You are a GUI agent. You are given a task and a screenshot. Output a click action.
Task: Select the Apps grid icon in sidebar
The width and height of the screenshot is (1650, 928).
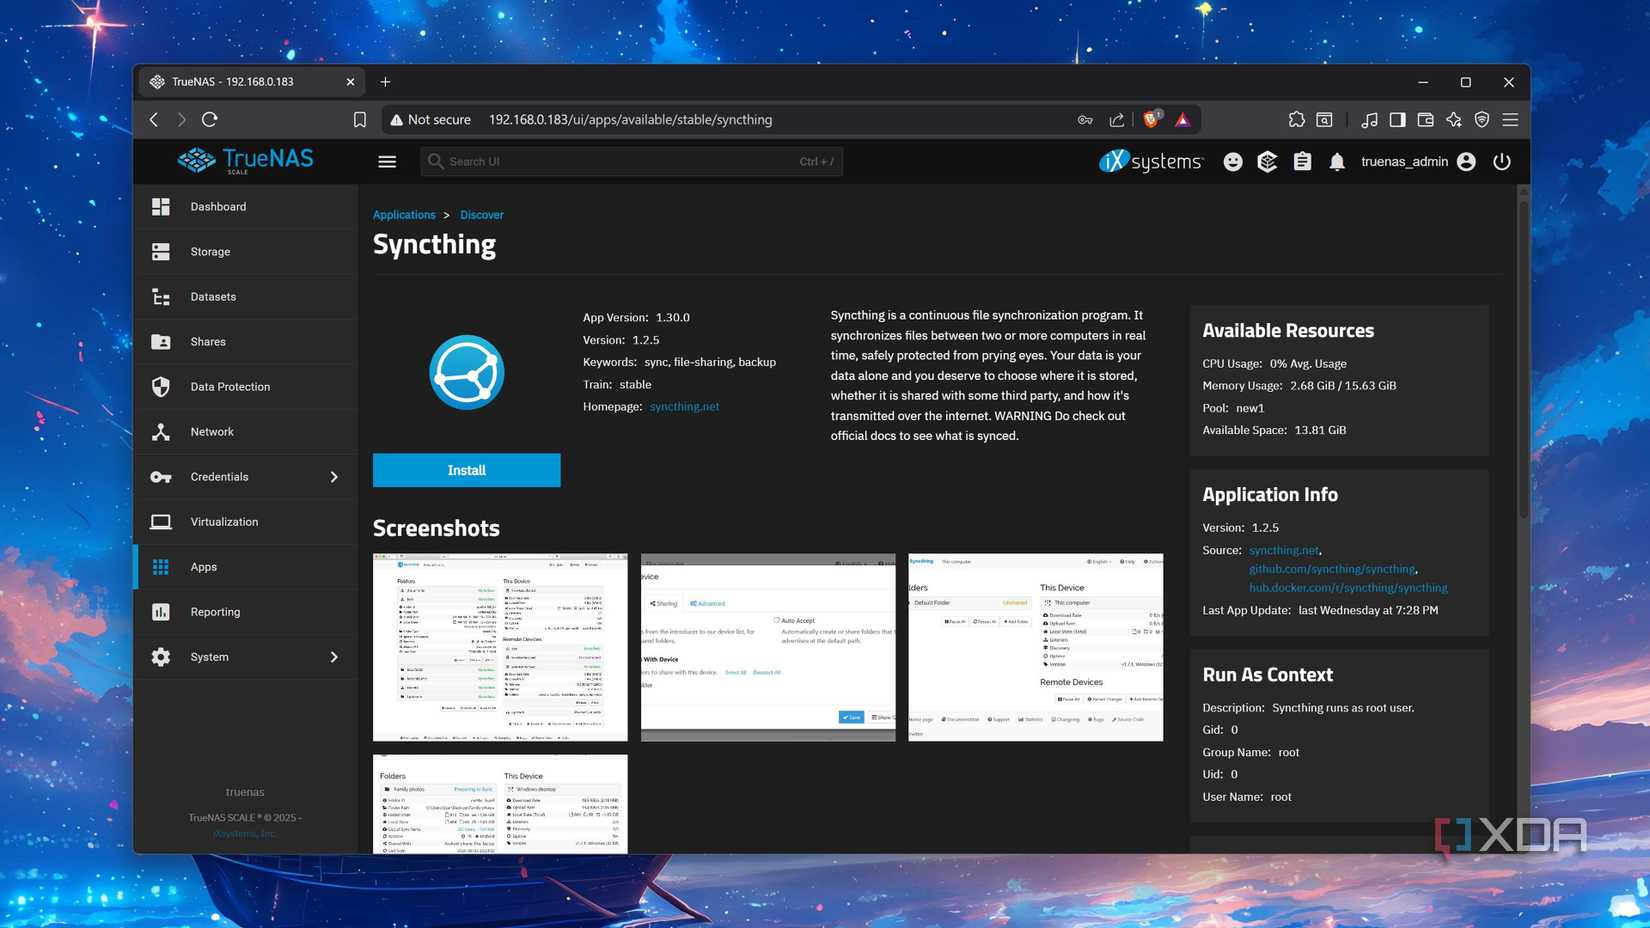coord(161,566)
